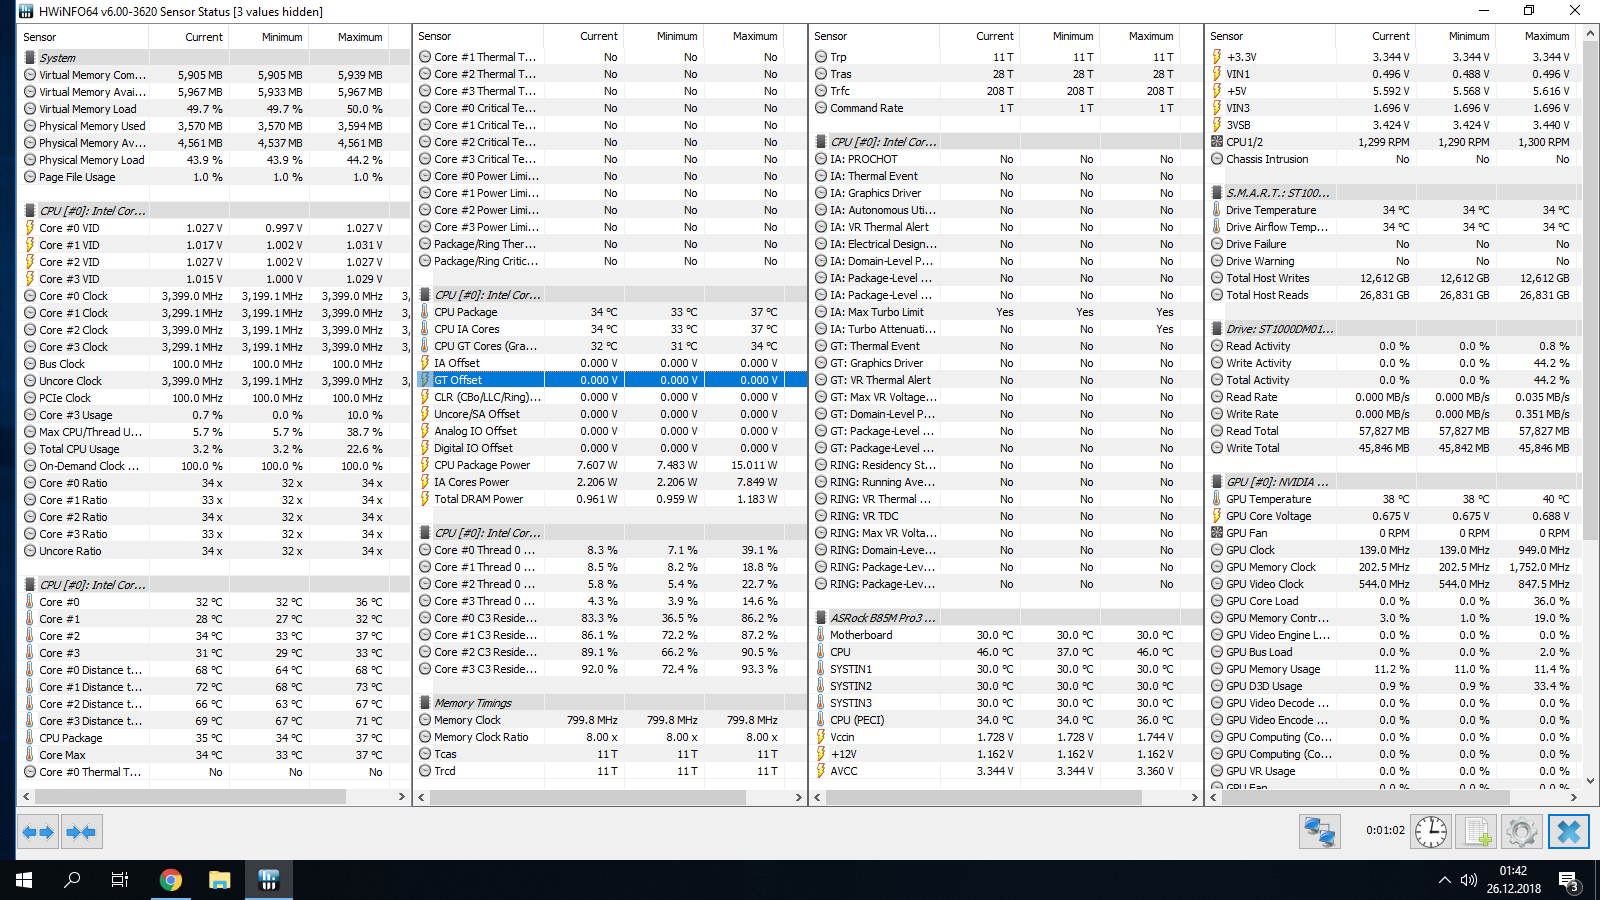Viewport: 1600px width, 900px height.
Task: Click the Memory Timings group header
Action: click(x=610, y=703)
